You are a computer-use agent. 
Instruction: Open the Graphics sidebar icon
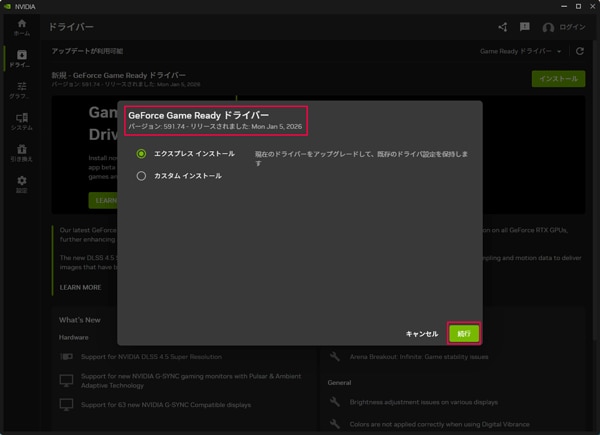pos(21,91)
